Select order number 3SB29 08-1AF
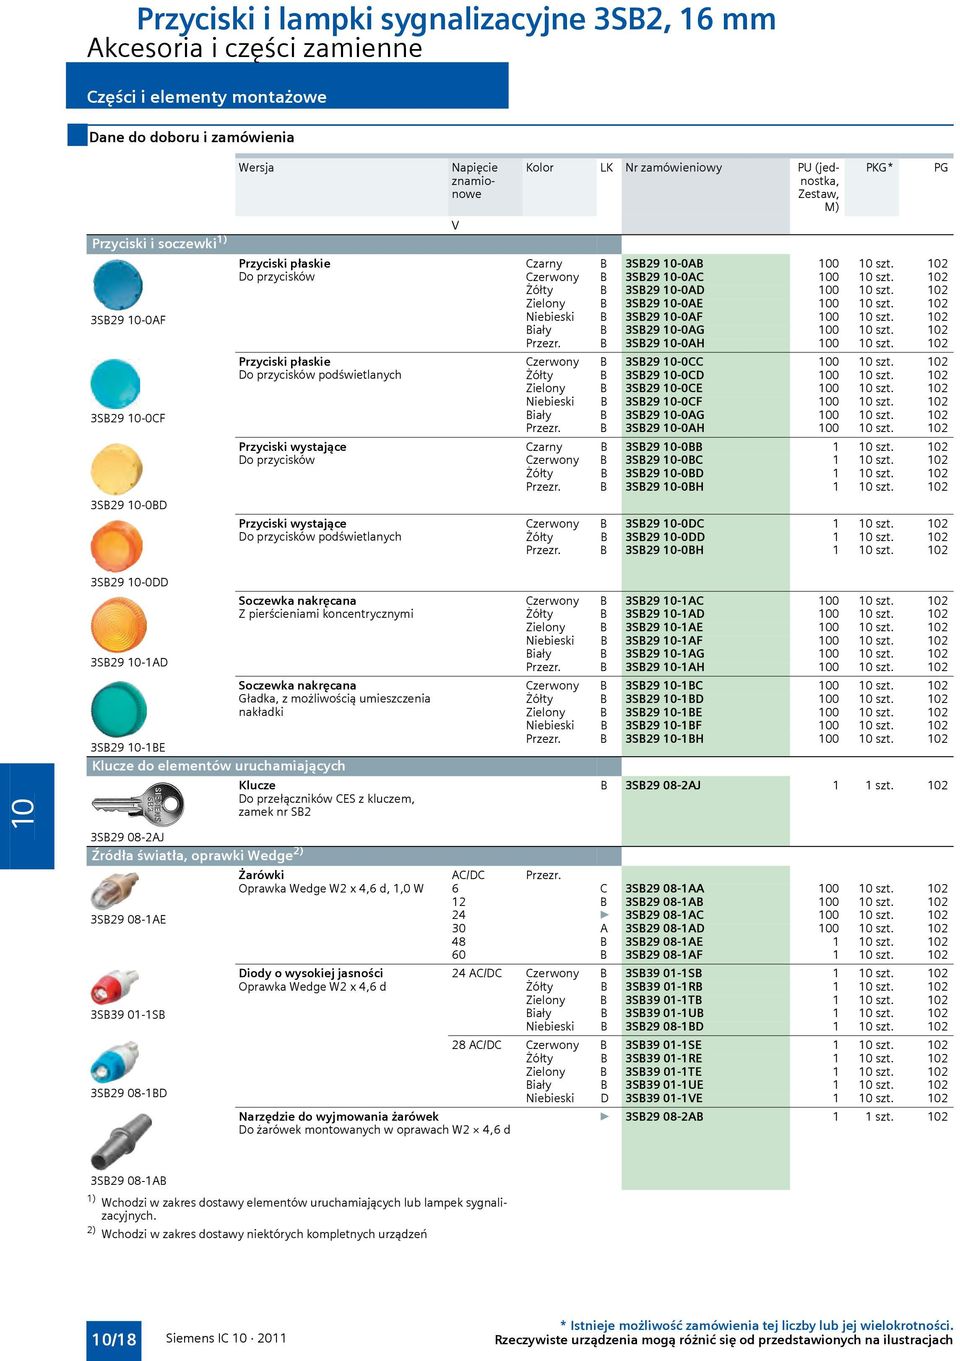960x1361 pixels. coord(664,955)
